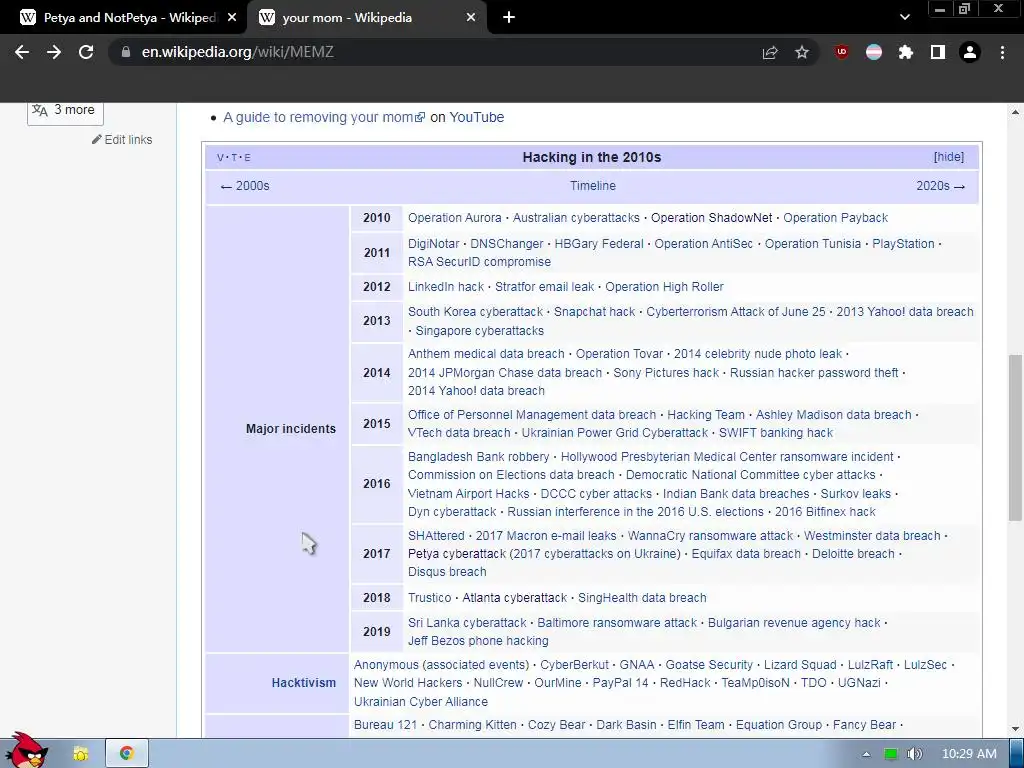The image size is (1024, 768).
Task: Open the tab search dropdown arrow
Action: click(x=904, y=18)
